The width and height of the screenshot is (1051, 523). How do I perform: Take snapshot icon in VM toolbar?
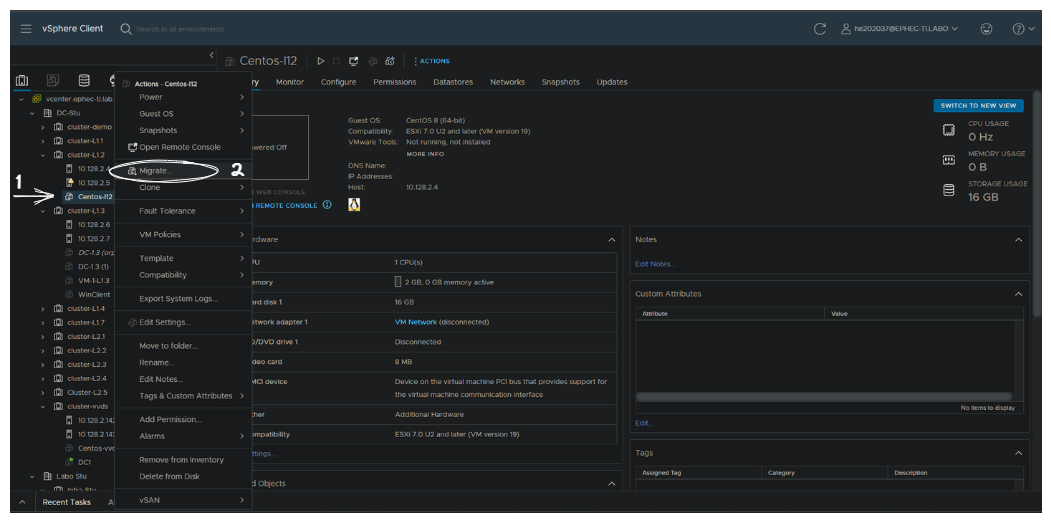point(390,61)
